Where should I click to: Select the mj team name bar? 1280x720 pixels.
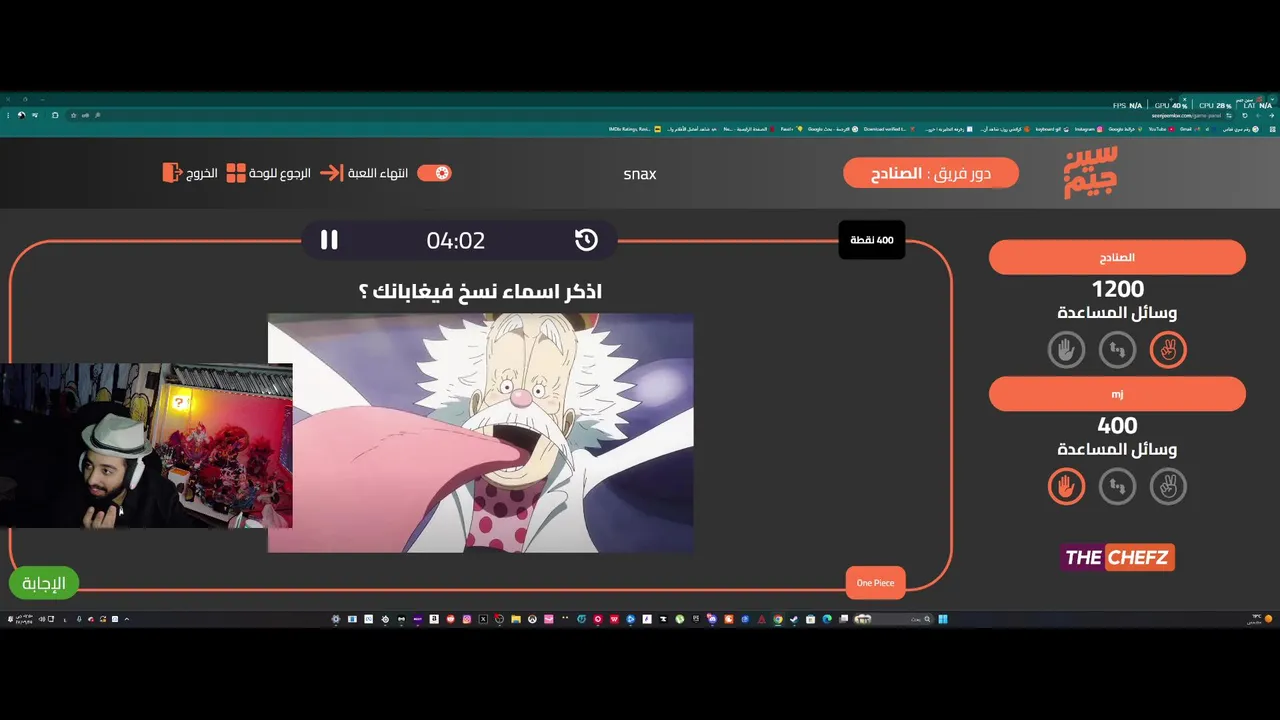[x=1117, y=394]
